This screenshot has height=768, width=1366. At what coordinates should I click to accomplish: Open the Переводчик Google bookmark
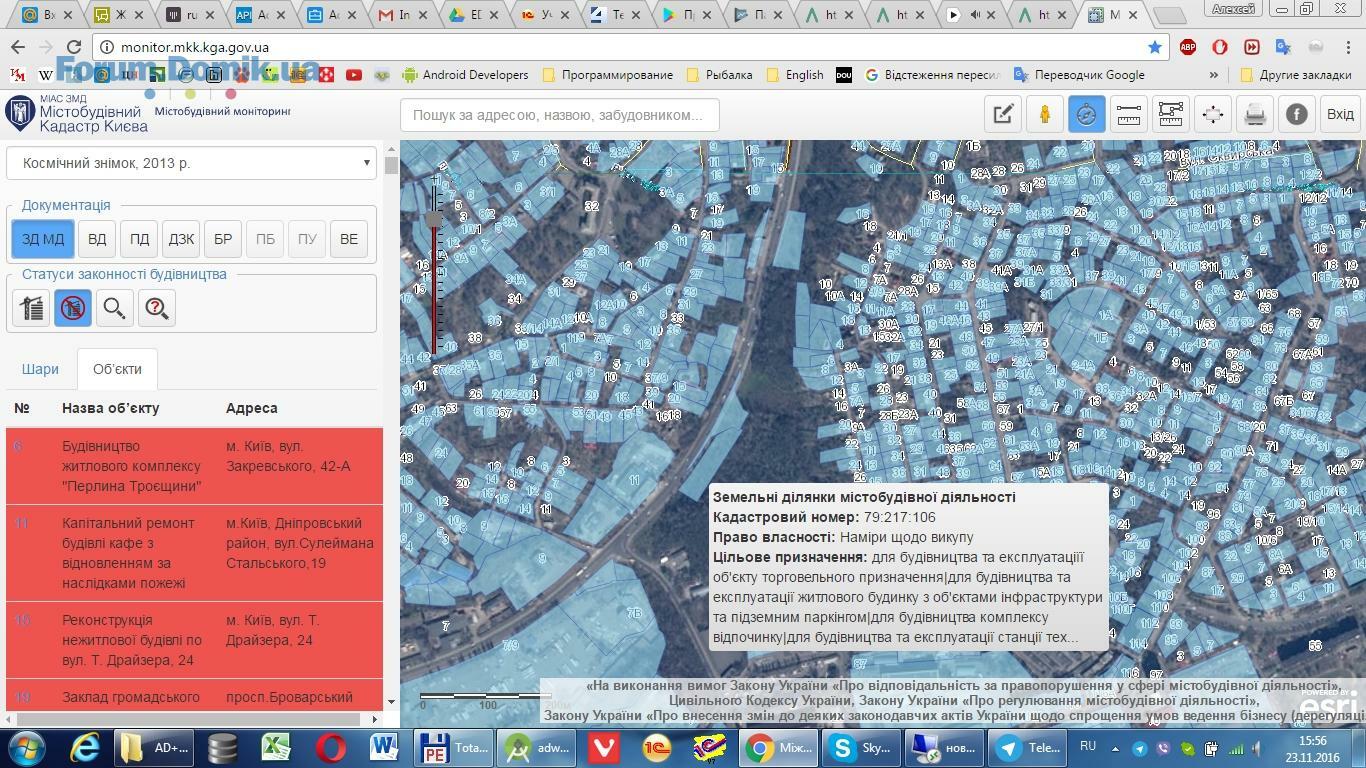point(1080,75)
